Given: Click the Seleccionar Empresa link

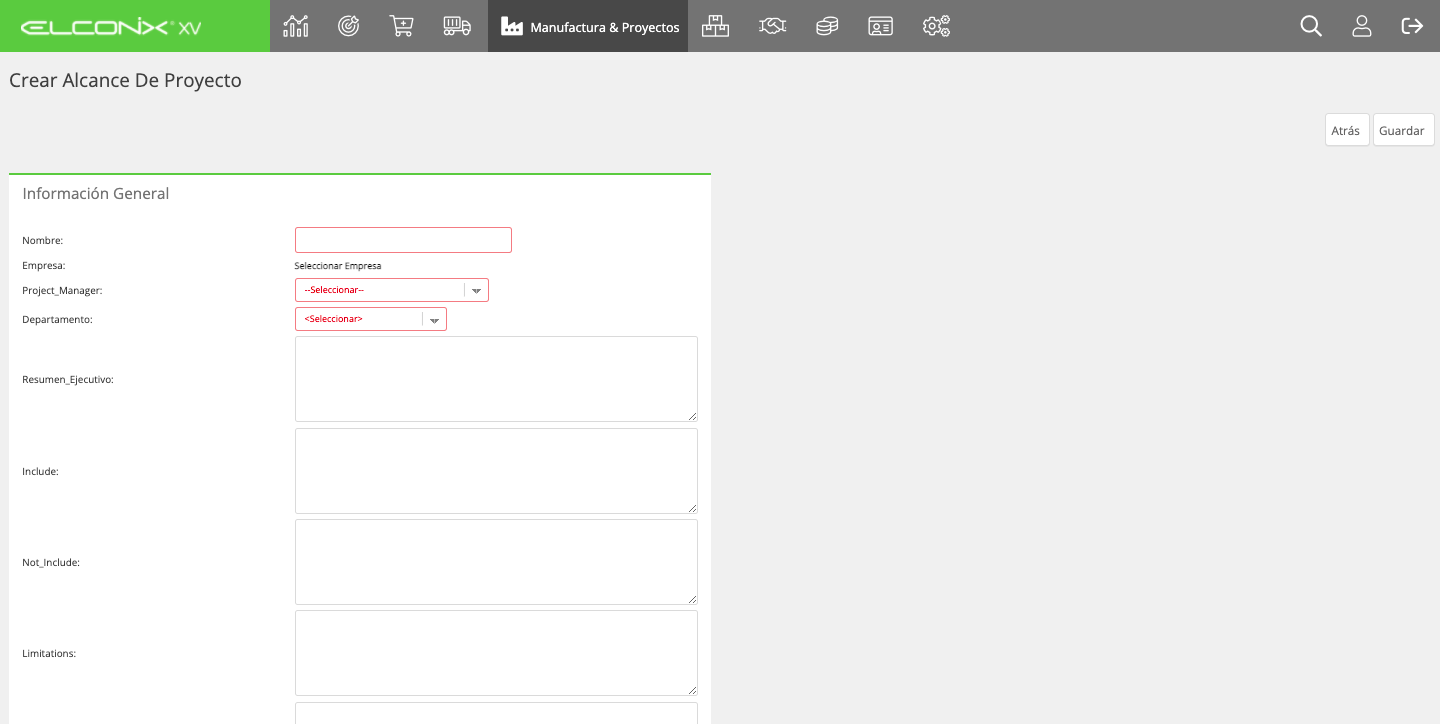Looking at the screenshot, I should (x=338, y=266).
